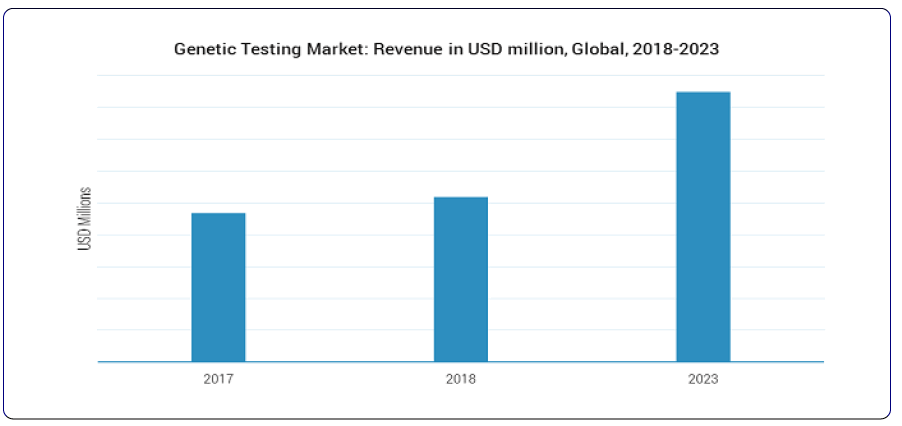Click the base of the 2017 bar
The image size is (902, 426).
point(218,358)
